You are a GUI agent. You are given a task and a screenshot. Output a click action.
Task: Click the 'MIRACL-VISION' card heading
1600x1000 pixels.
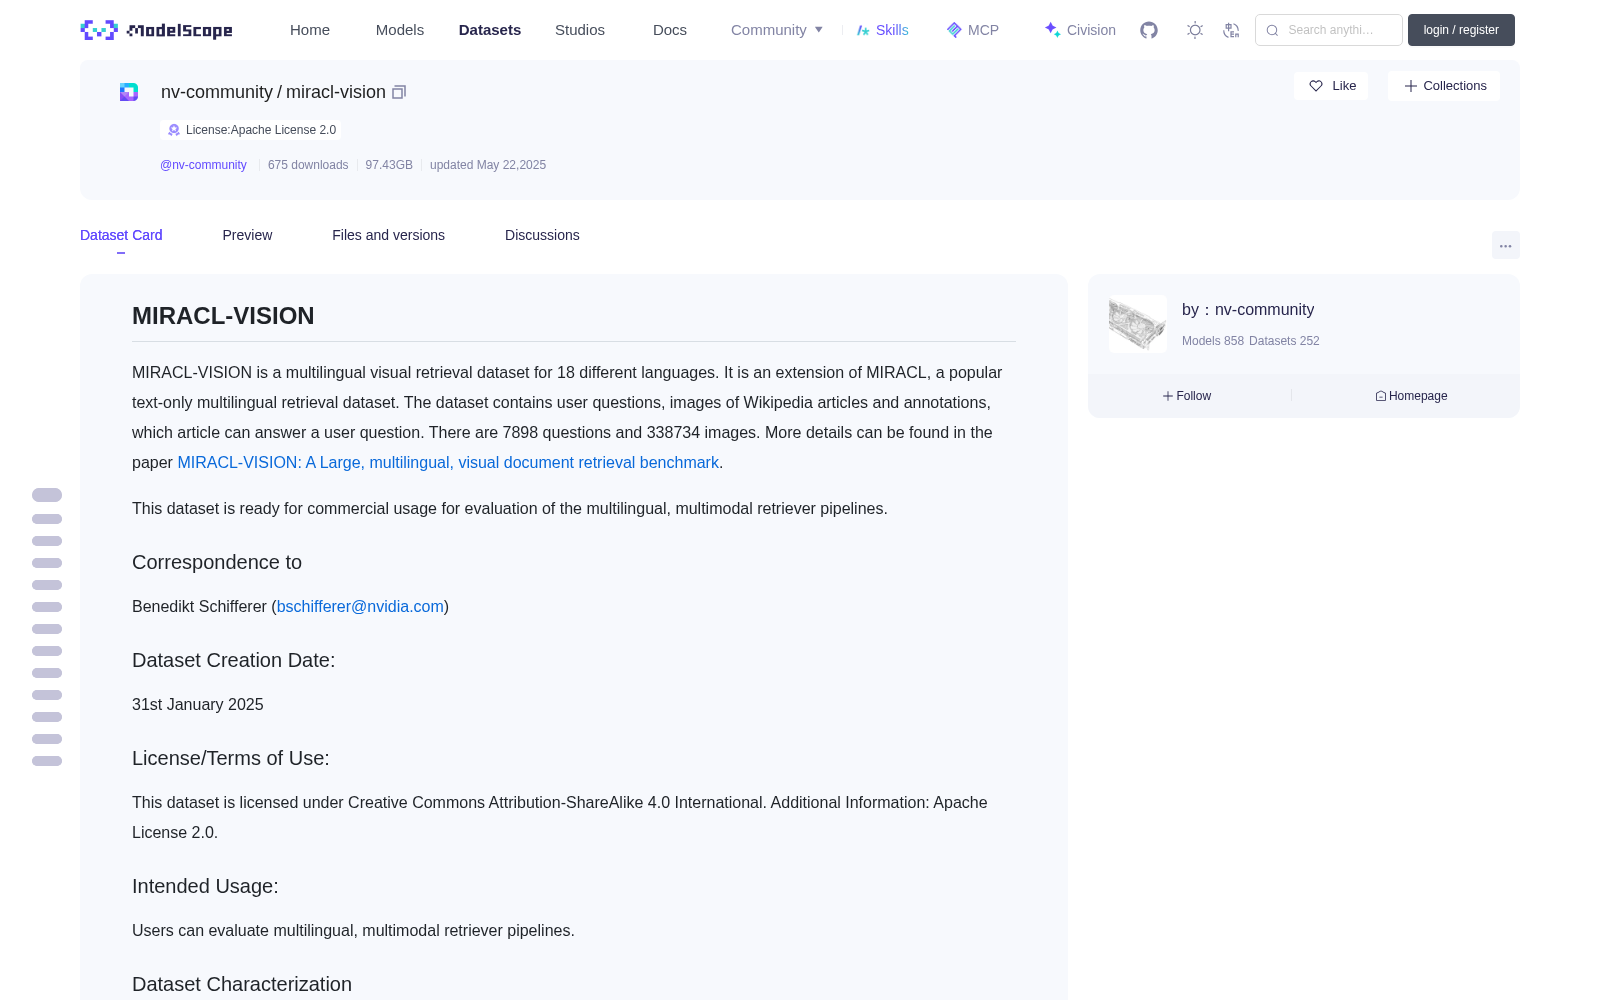click(223, 316)
